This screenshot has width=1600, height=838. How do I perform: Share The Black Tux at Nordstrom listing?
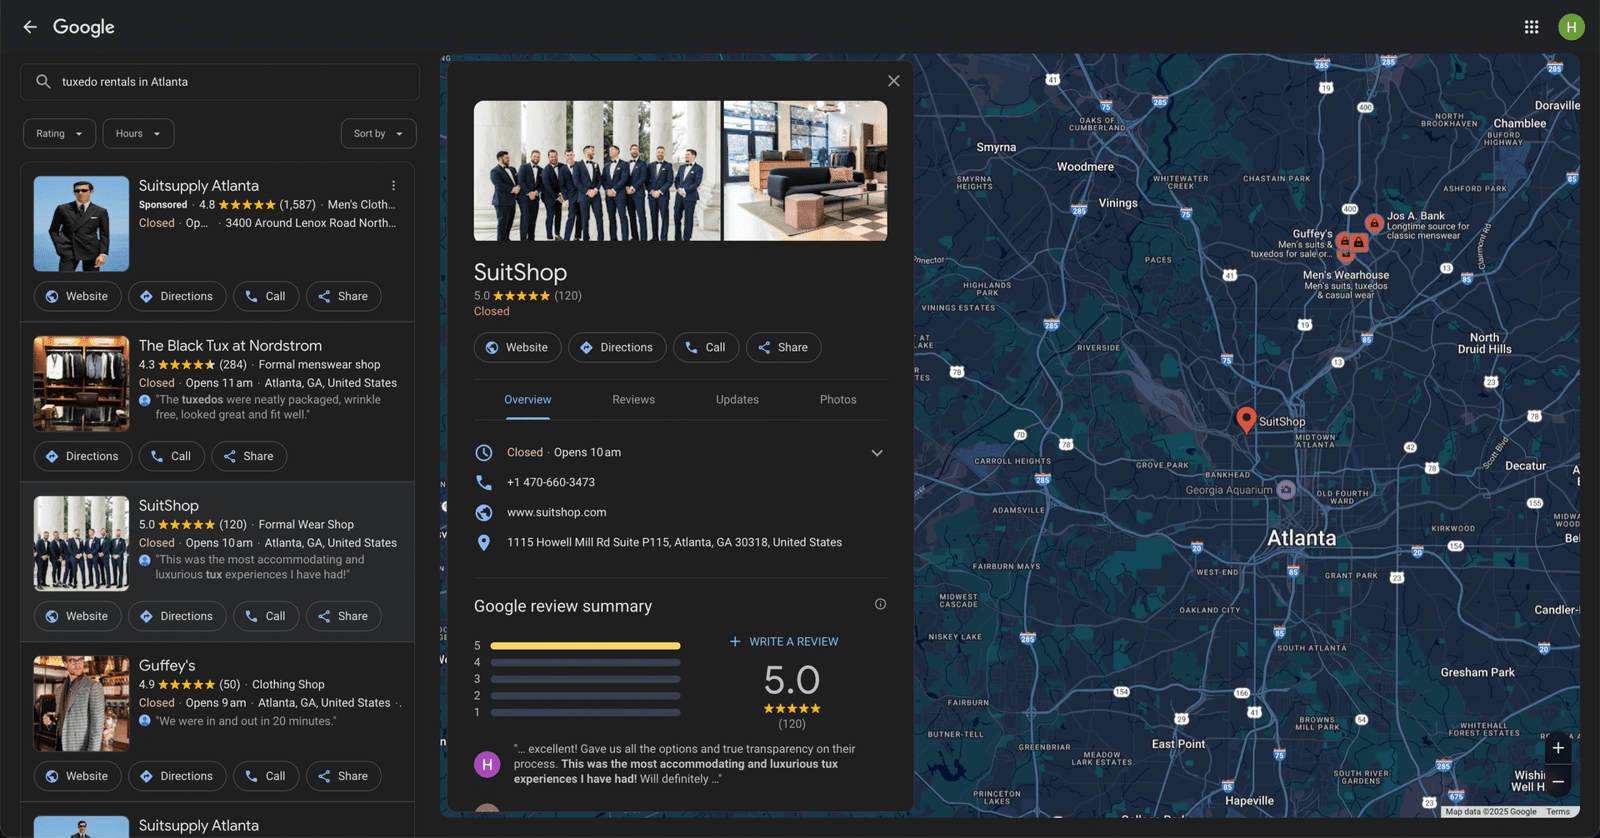click(x=249, y=456)
